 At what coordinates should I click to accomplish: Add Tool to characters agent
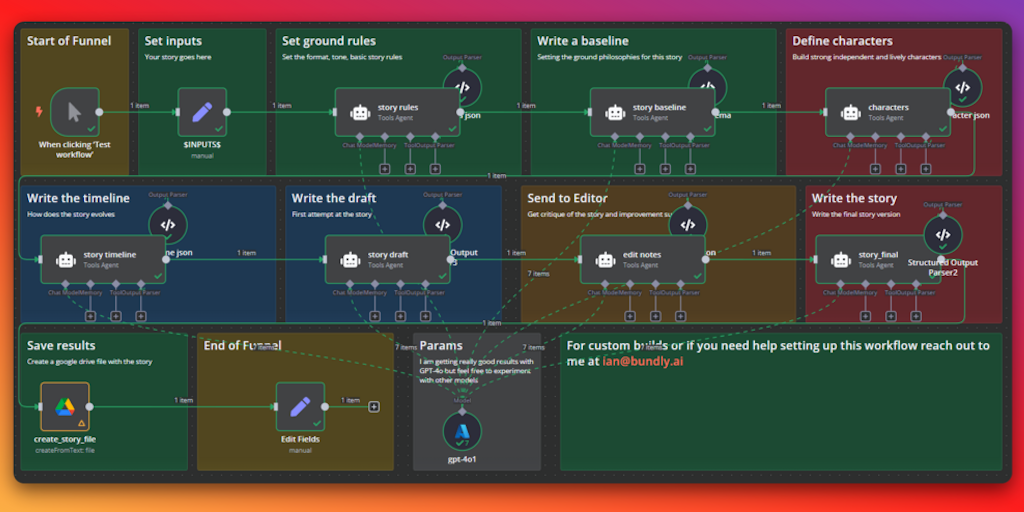901,168
